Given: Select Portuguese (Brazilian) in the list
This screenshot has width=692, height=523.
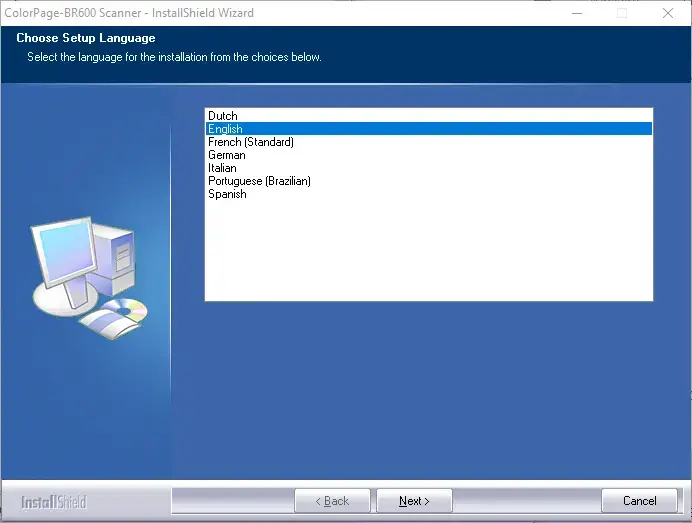Looking at the screenshot, I should click(259, 181).
